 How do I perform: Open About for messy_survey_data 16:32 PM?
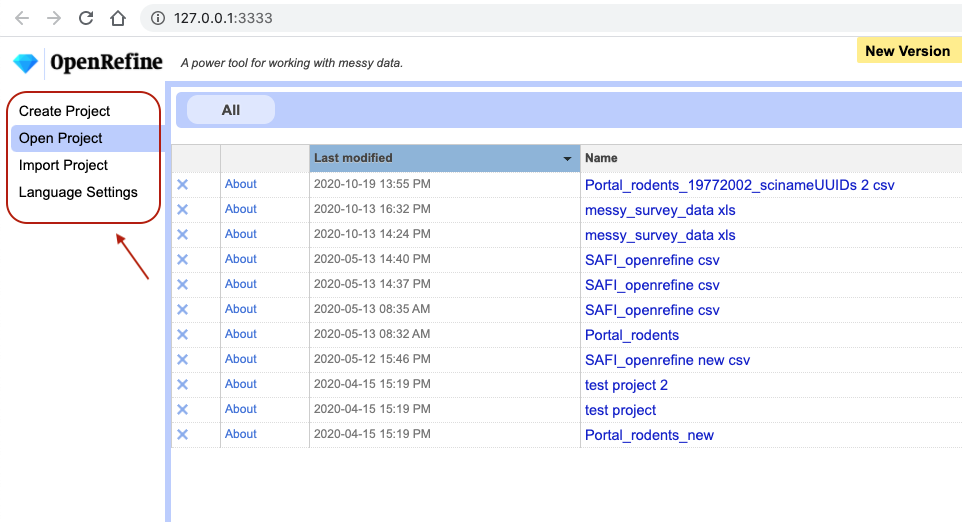click(240, 209)
